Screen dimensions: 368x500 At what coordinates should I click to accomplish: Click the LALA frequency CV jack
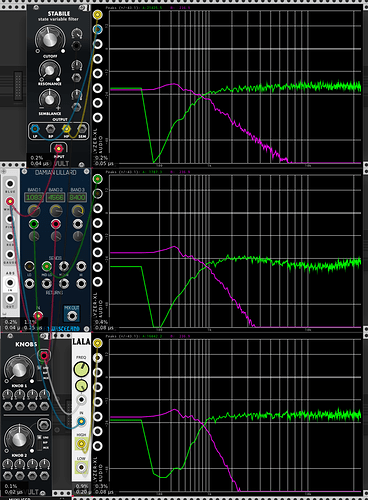click(x=81, y=400)
